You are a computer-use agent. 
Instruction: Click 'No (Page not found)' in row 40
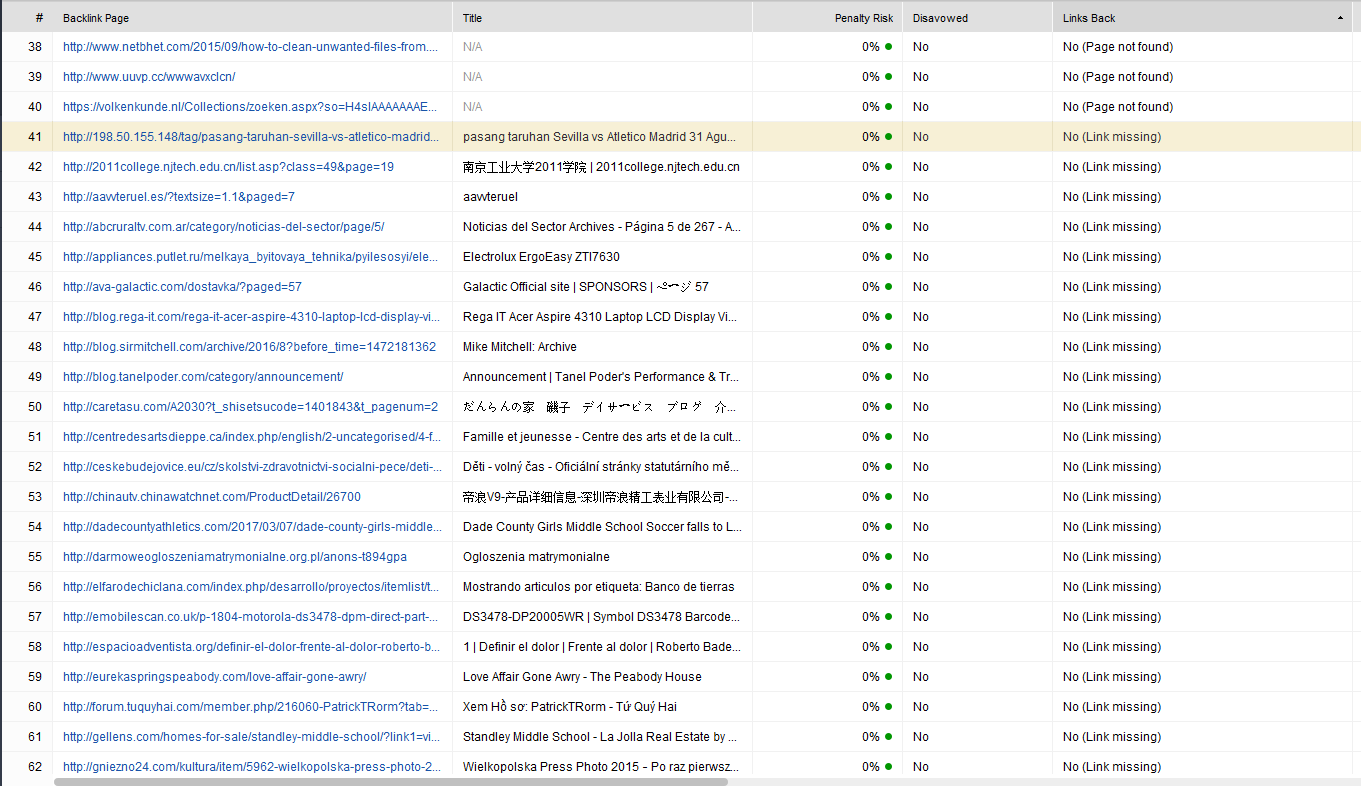coord(1118,107)
